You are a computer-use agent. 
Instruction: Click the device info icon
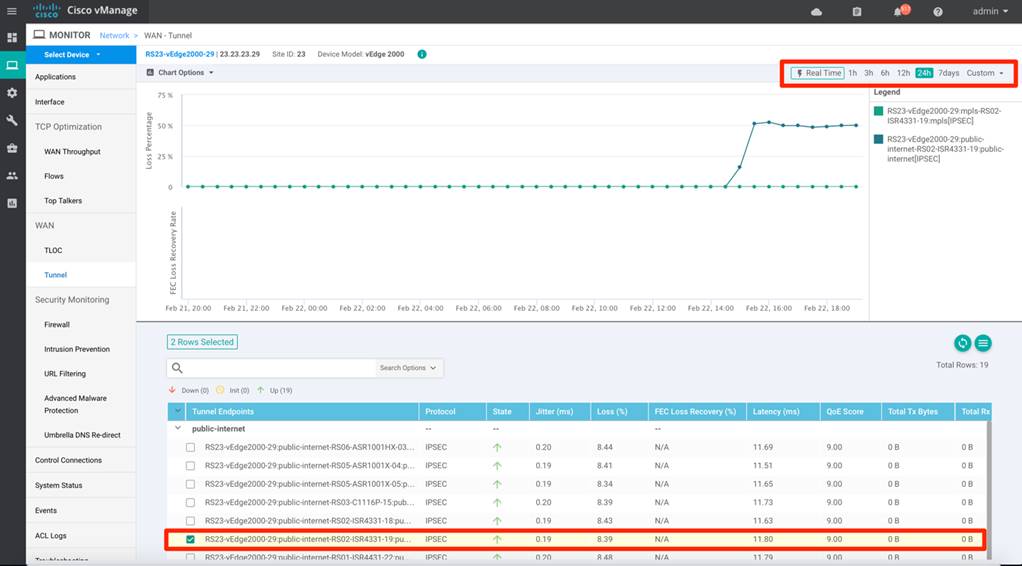click(x=422, y=54)
